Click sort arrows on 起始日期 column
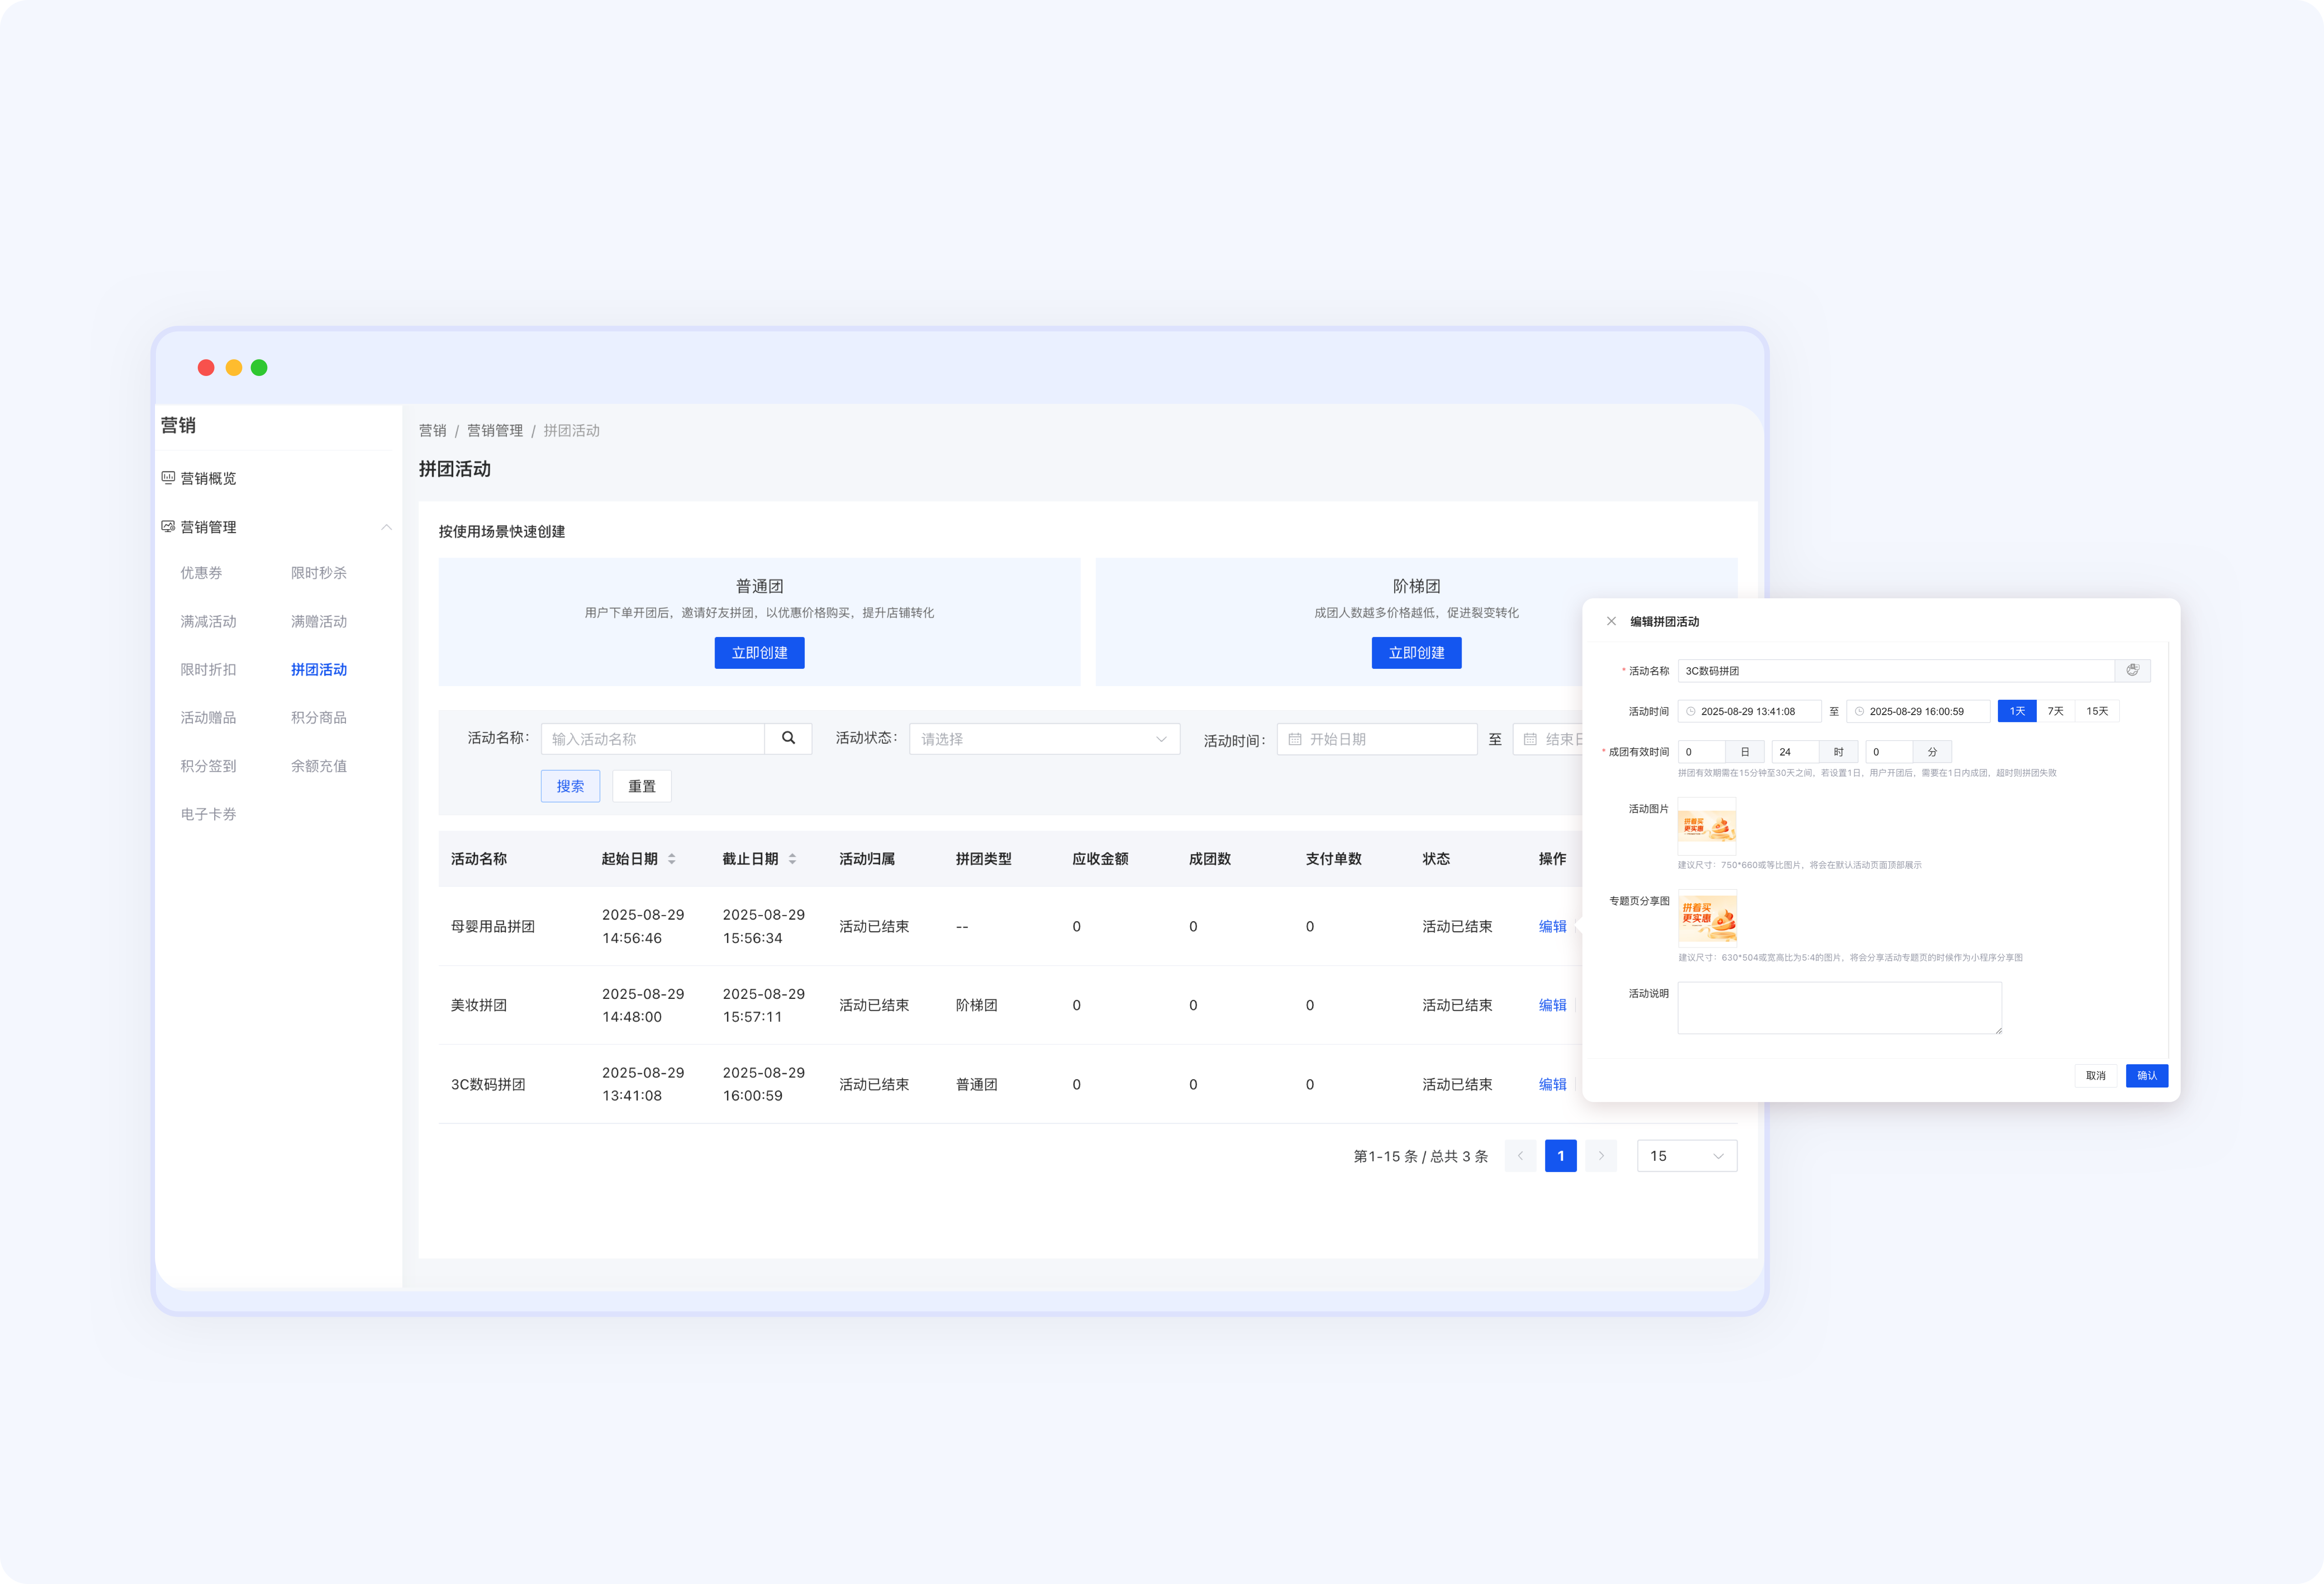The width and height of the screenshot is (2324, 1584). point(672,859)
